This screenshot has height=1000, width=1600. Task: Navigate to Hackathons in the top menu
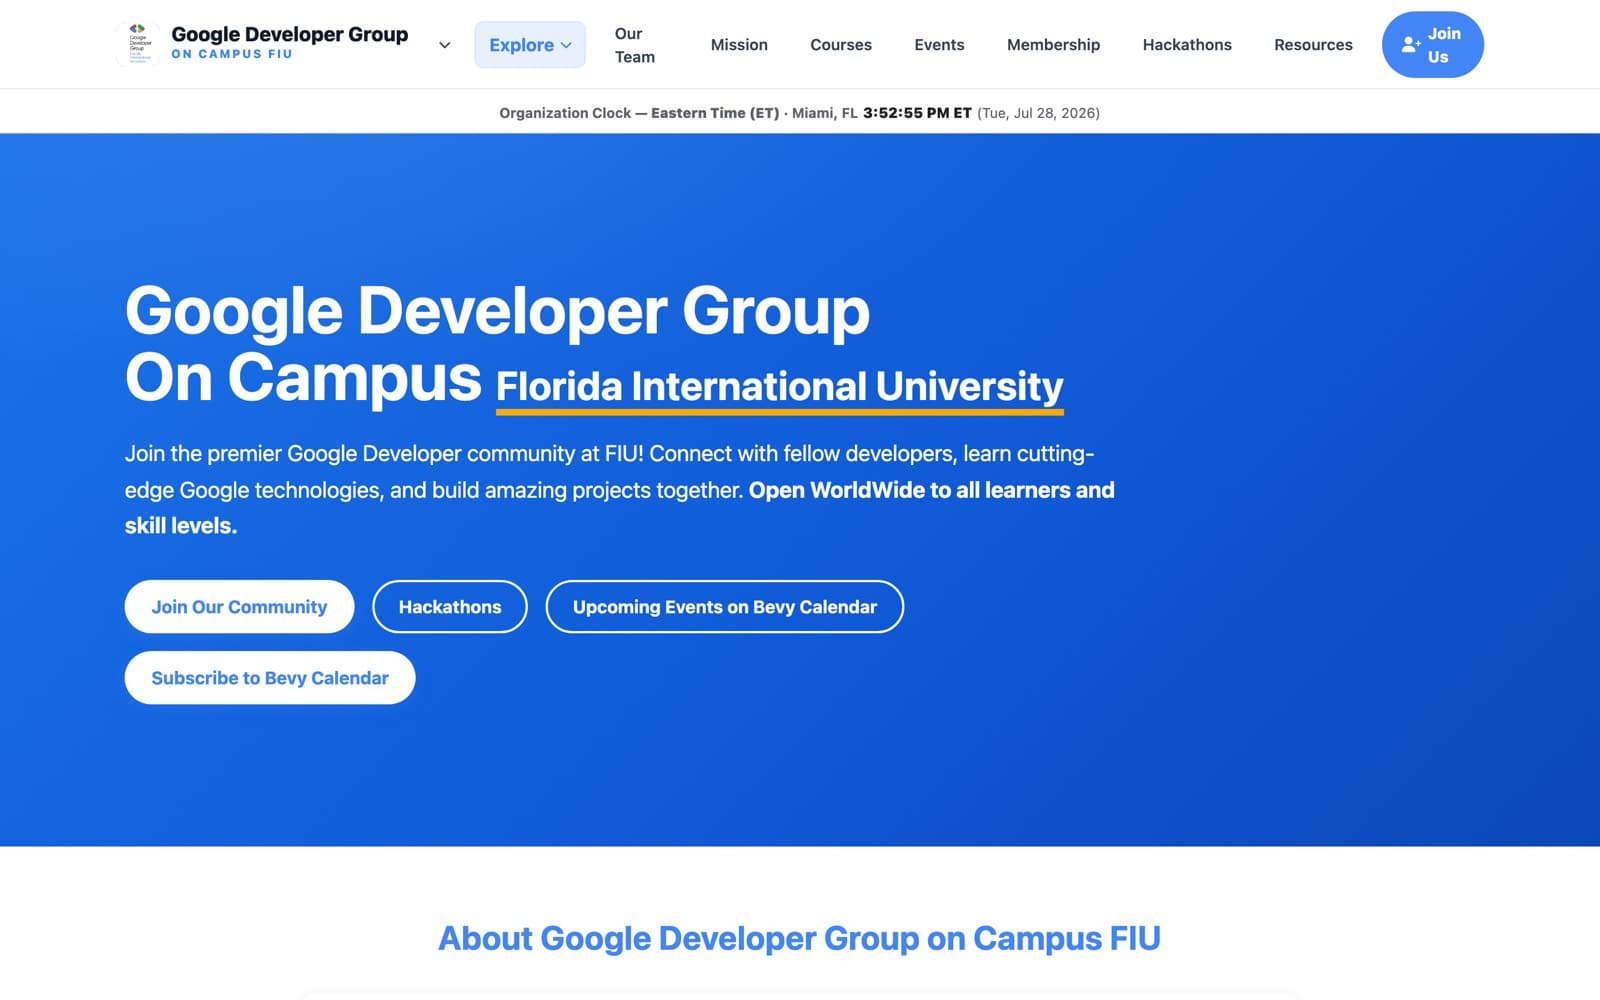point(1187,45)
